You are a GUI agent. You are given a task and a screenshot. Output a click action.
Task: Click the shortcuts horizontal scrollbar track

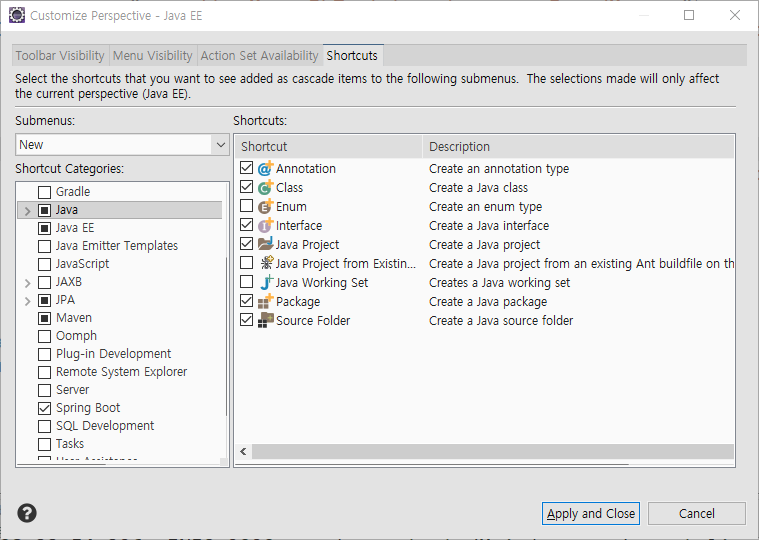coord(492,451)
